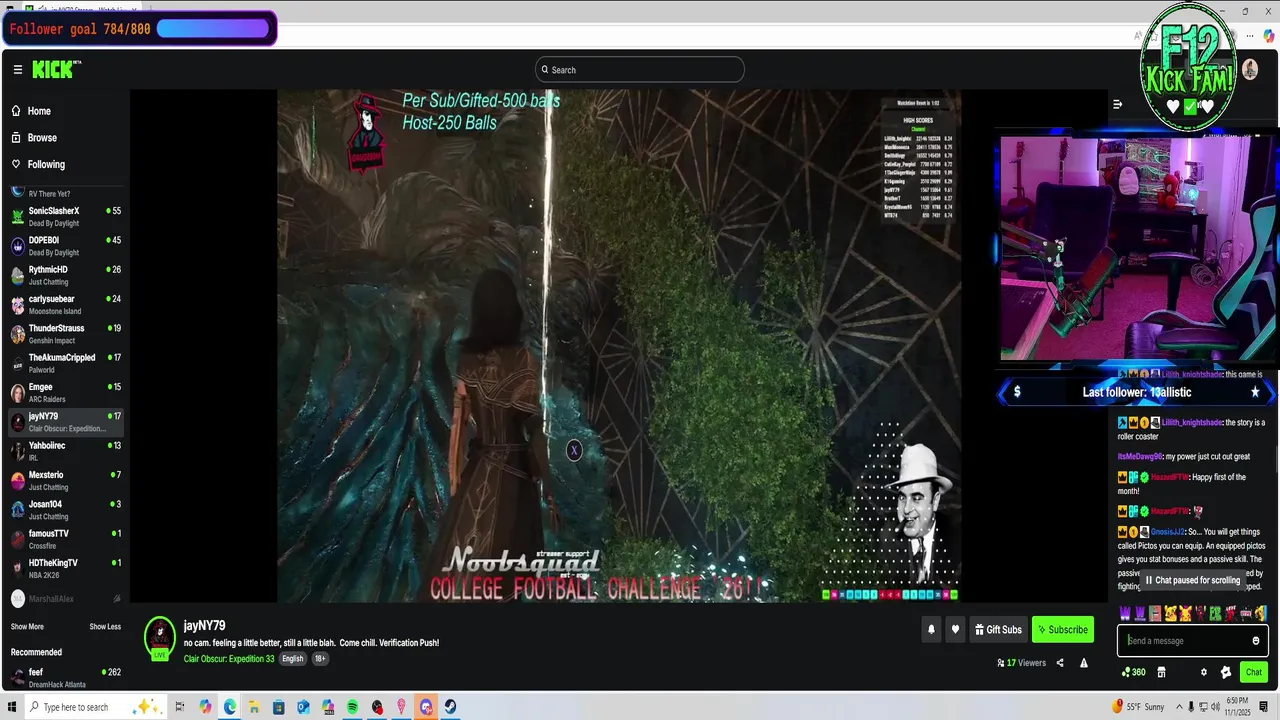Open Josan104 channel in sidebar
The image size is (1280, 720).
coord(66,510)
